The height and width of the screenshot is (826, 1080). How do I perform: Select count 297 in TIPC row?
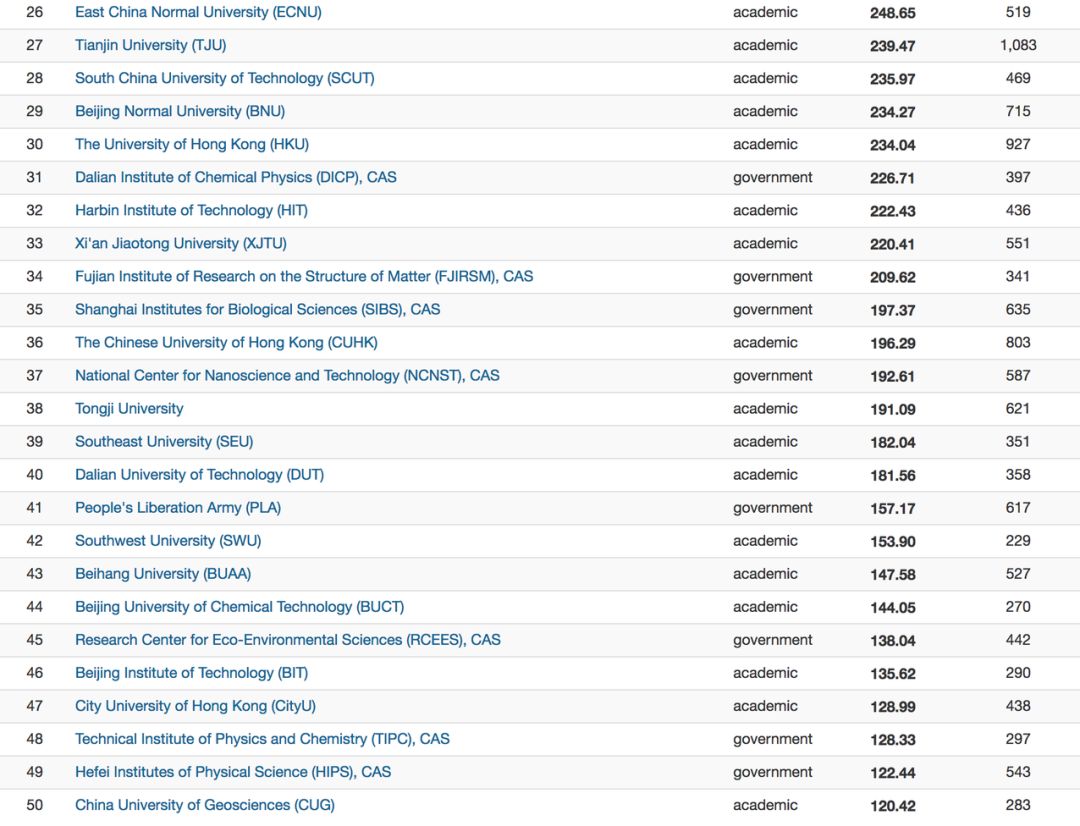point(1018,740)
